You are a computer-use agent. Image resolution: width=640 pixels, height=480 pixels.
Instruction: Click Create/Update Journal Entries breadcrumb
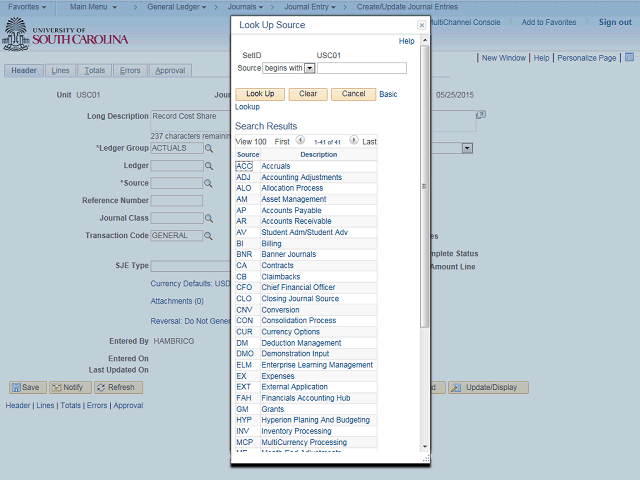(x=407, y=7)
